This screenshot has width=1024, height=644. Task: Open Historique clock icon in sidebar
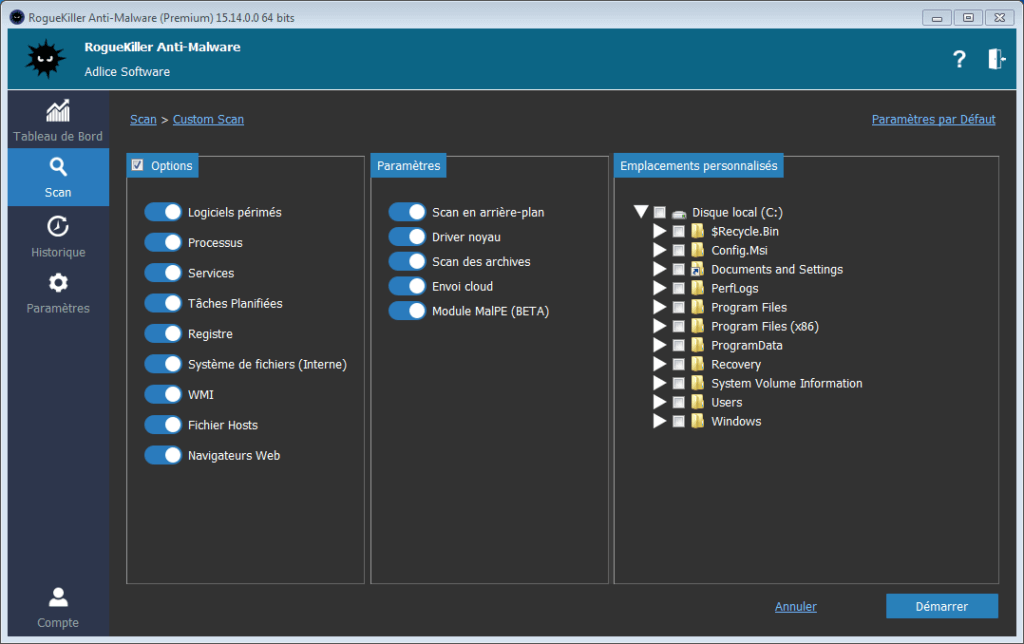click(58, 227)
